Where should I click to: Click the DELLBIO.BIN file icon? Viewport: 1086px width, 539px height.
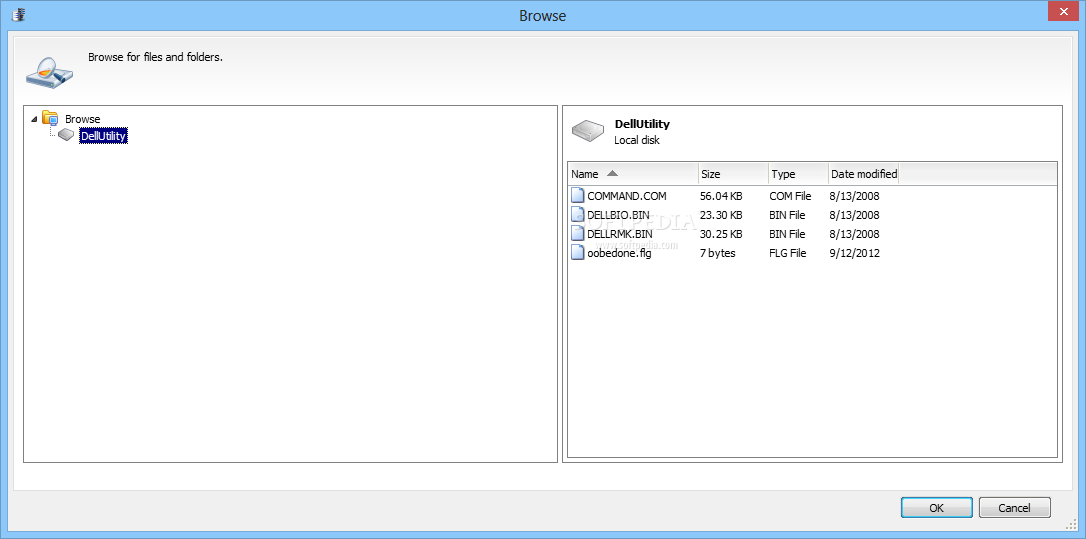coord(578,215)
